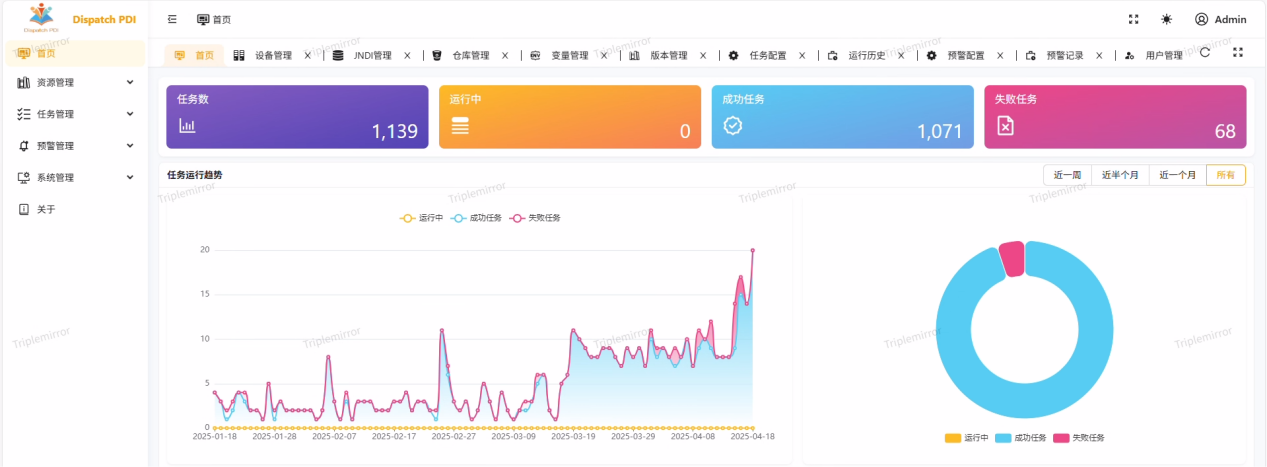Click the refresh icon beside the tabs
Image resolution: width=1267 pixels, height=467 pixels.
1205,52
